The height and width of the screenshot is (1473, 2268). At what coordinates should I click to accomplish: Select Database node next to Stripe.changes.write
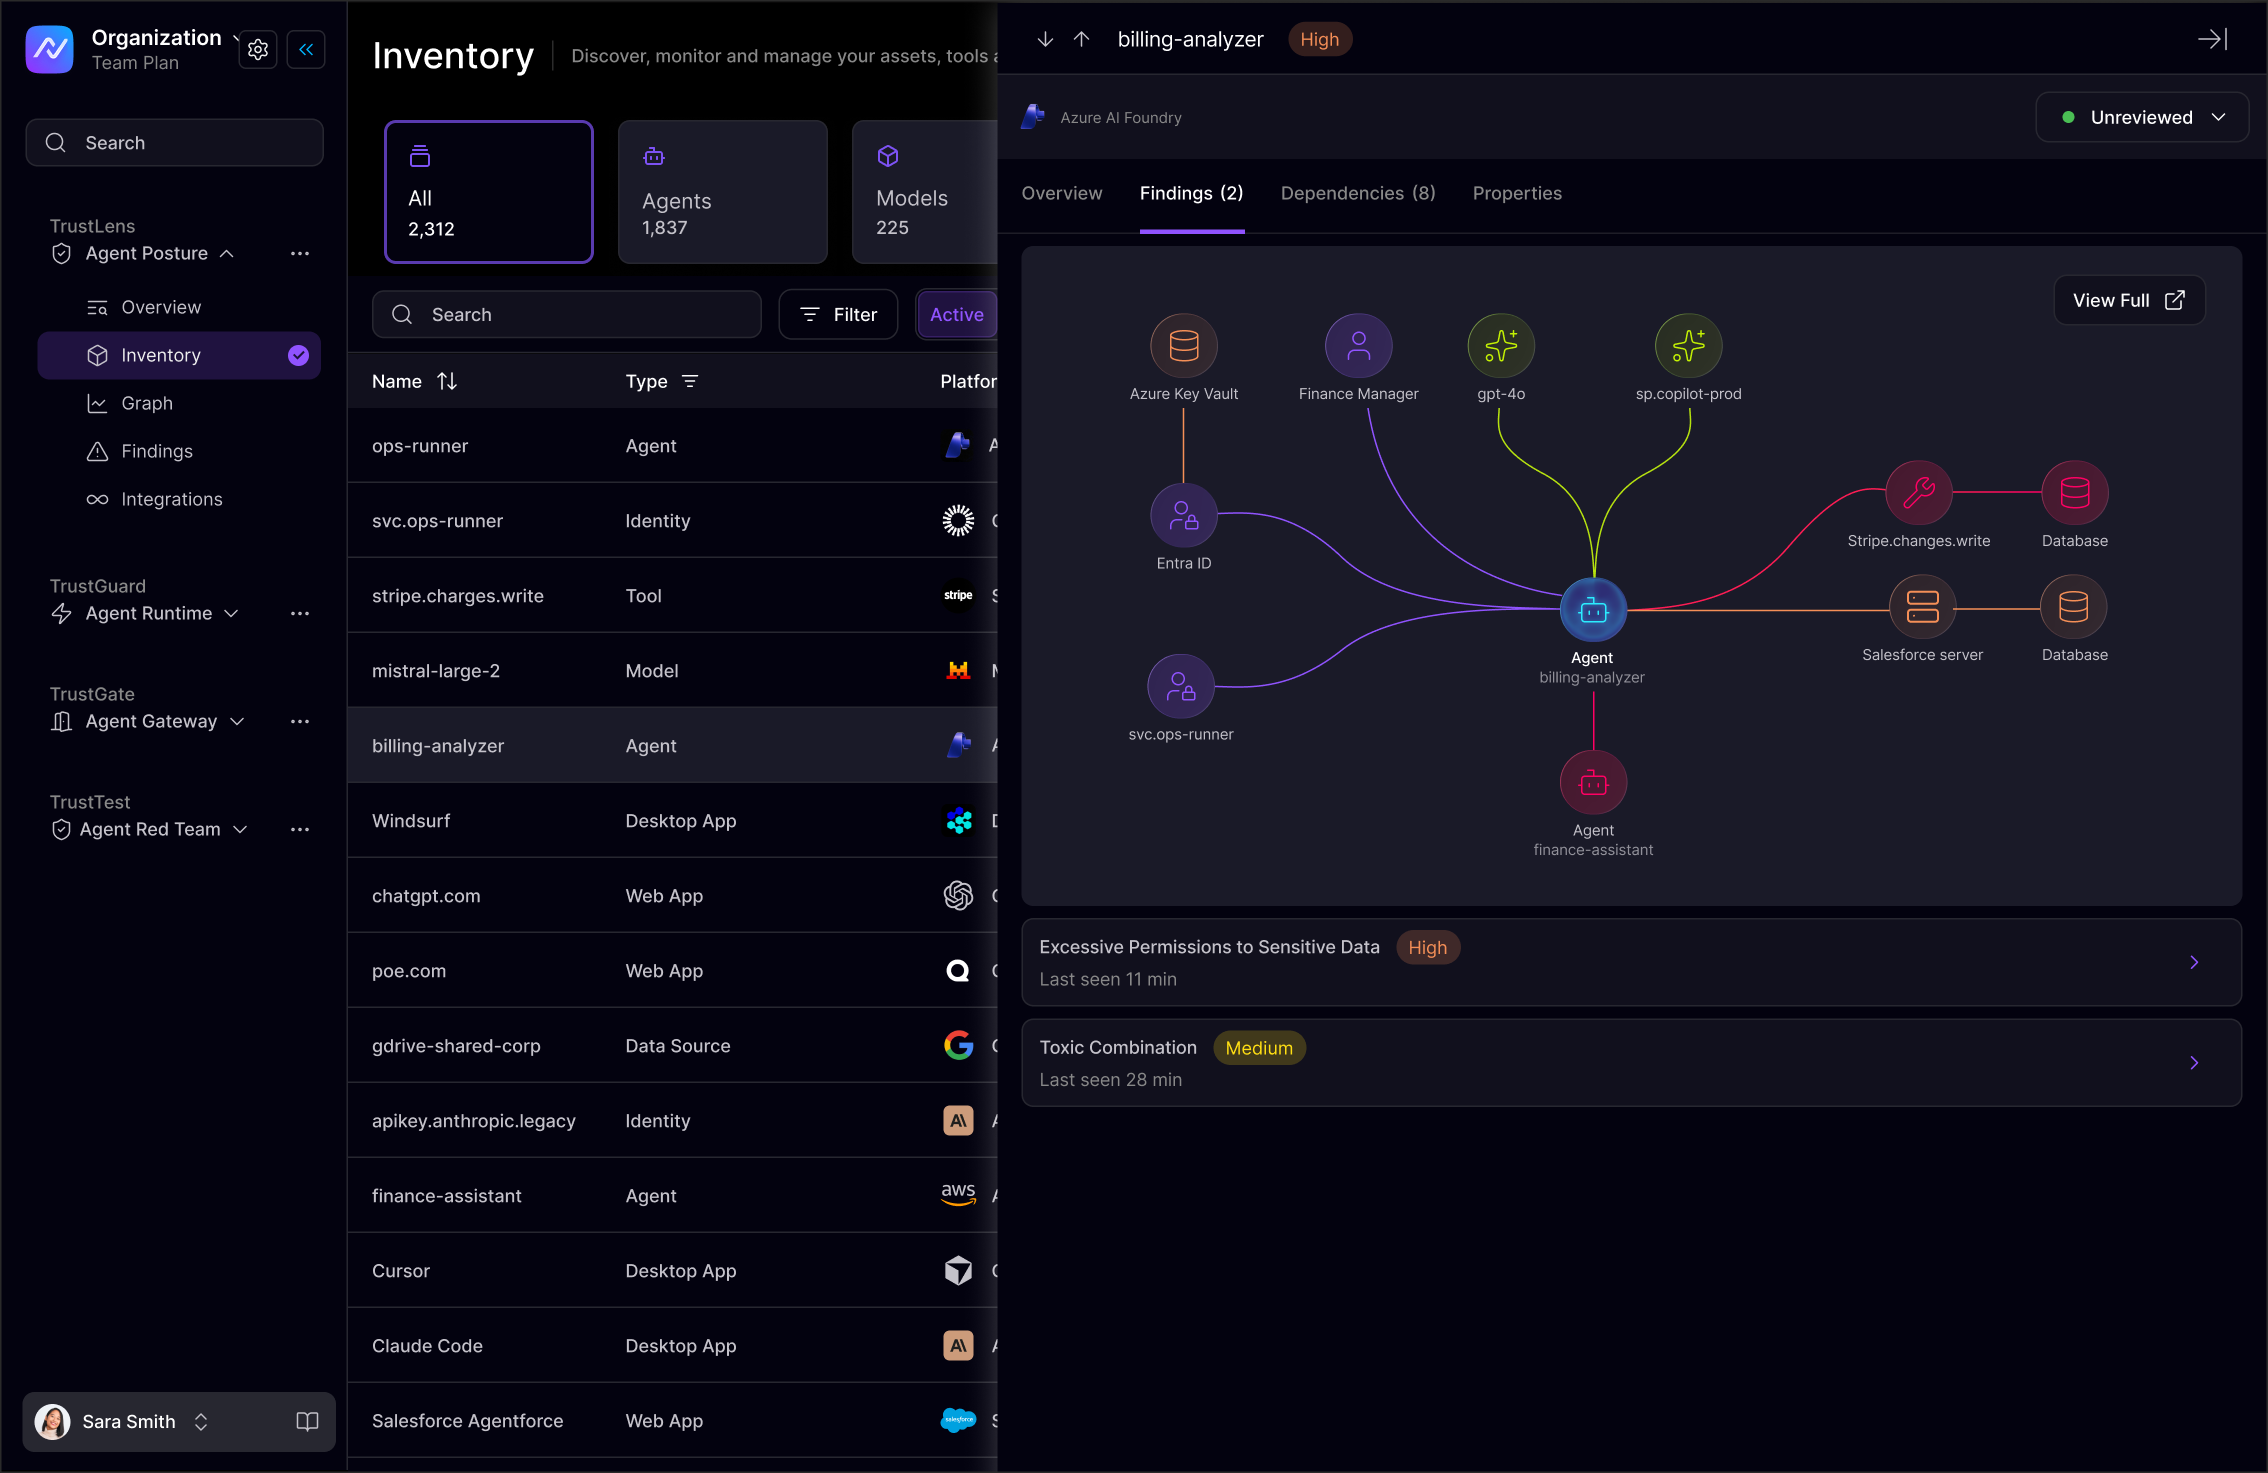coord(2075,493)
